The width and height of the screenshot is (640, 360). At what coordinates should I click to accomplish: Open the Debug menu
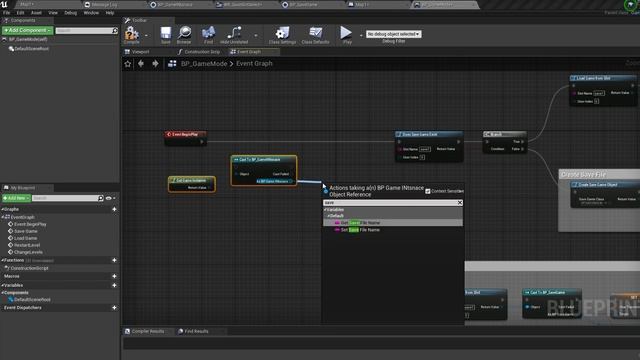click(x=71, y=13)
